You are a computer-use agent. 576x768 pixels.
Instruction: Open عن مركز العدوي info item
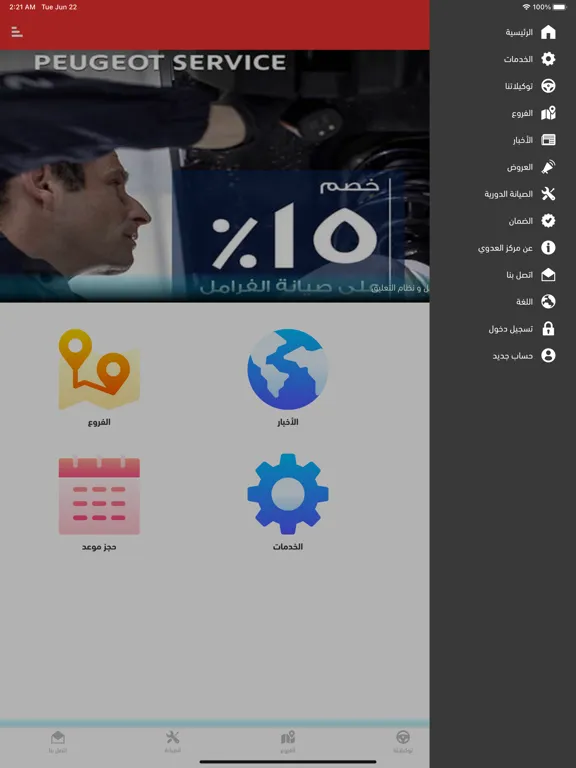[x=517, y=248]
